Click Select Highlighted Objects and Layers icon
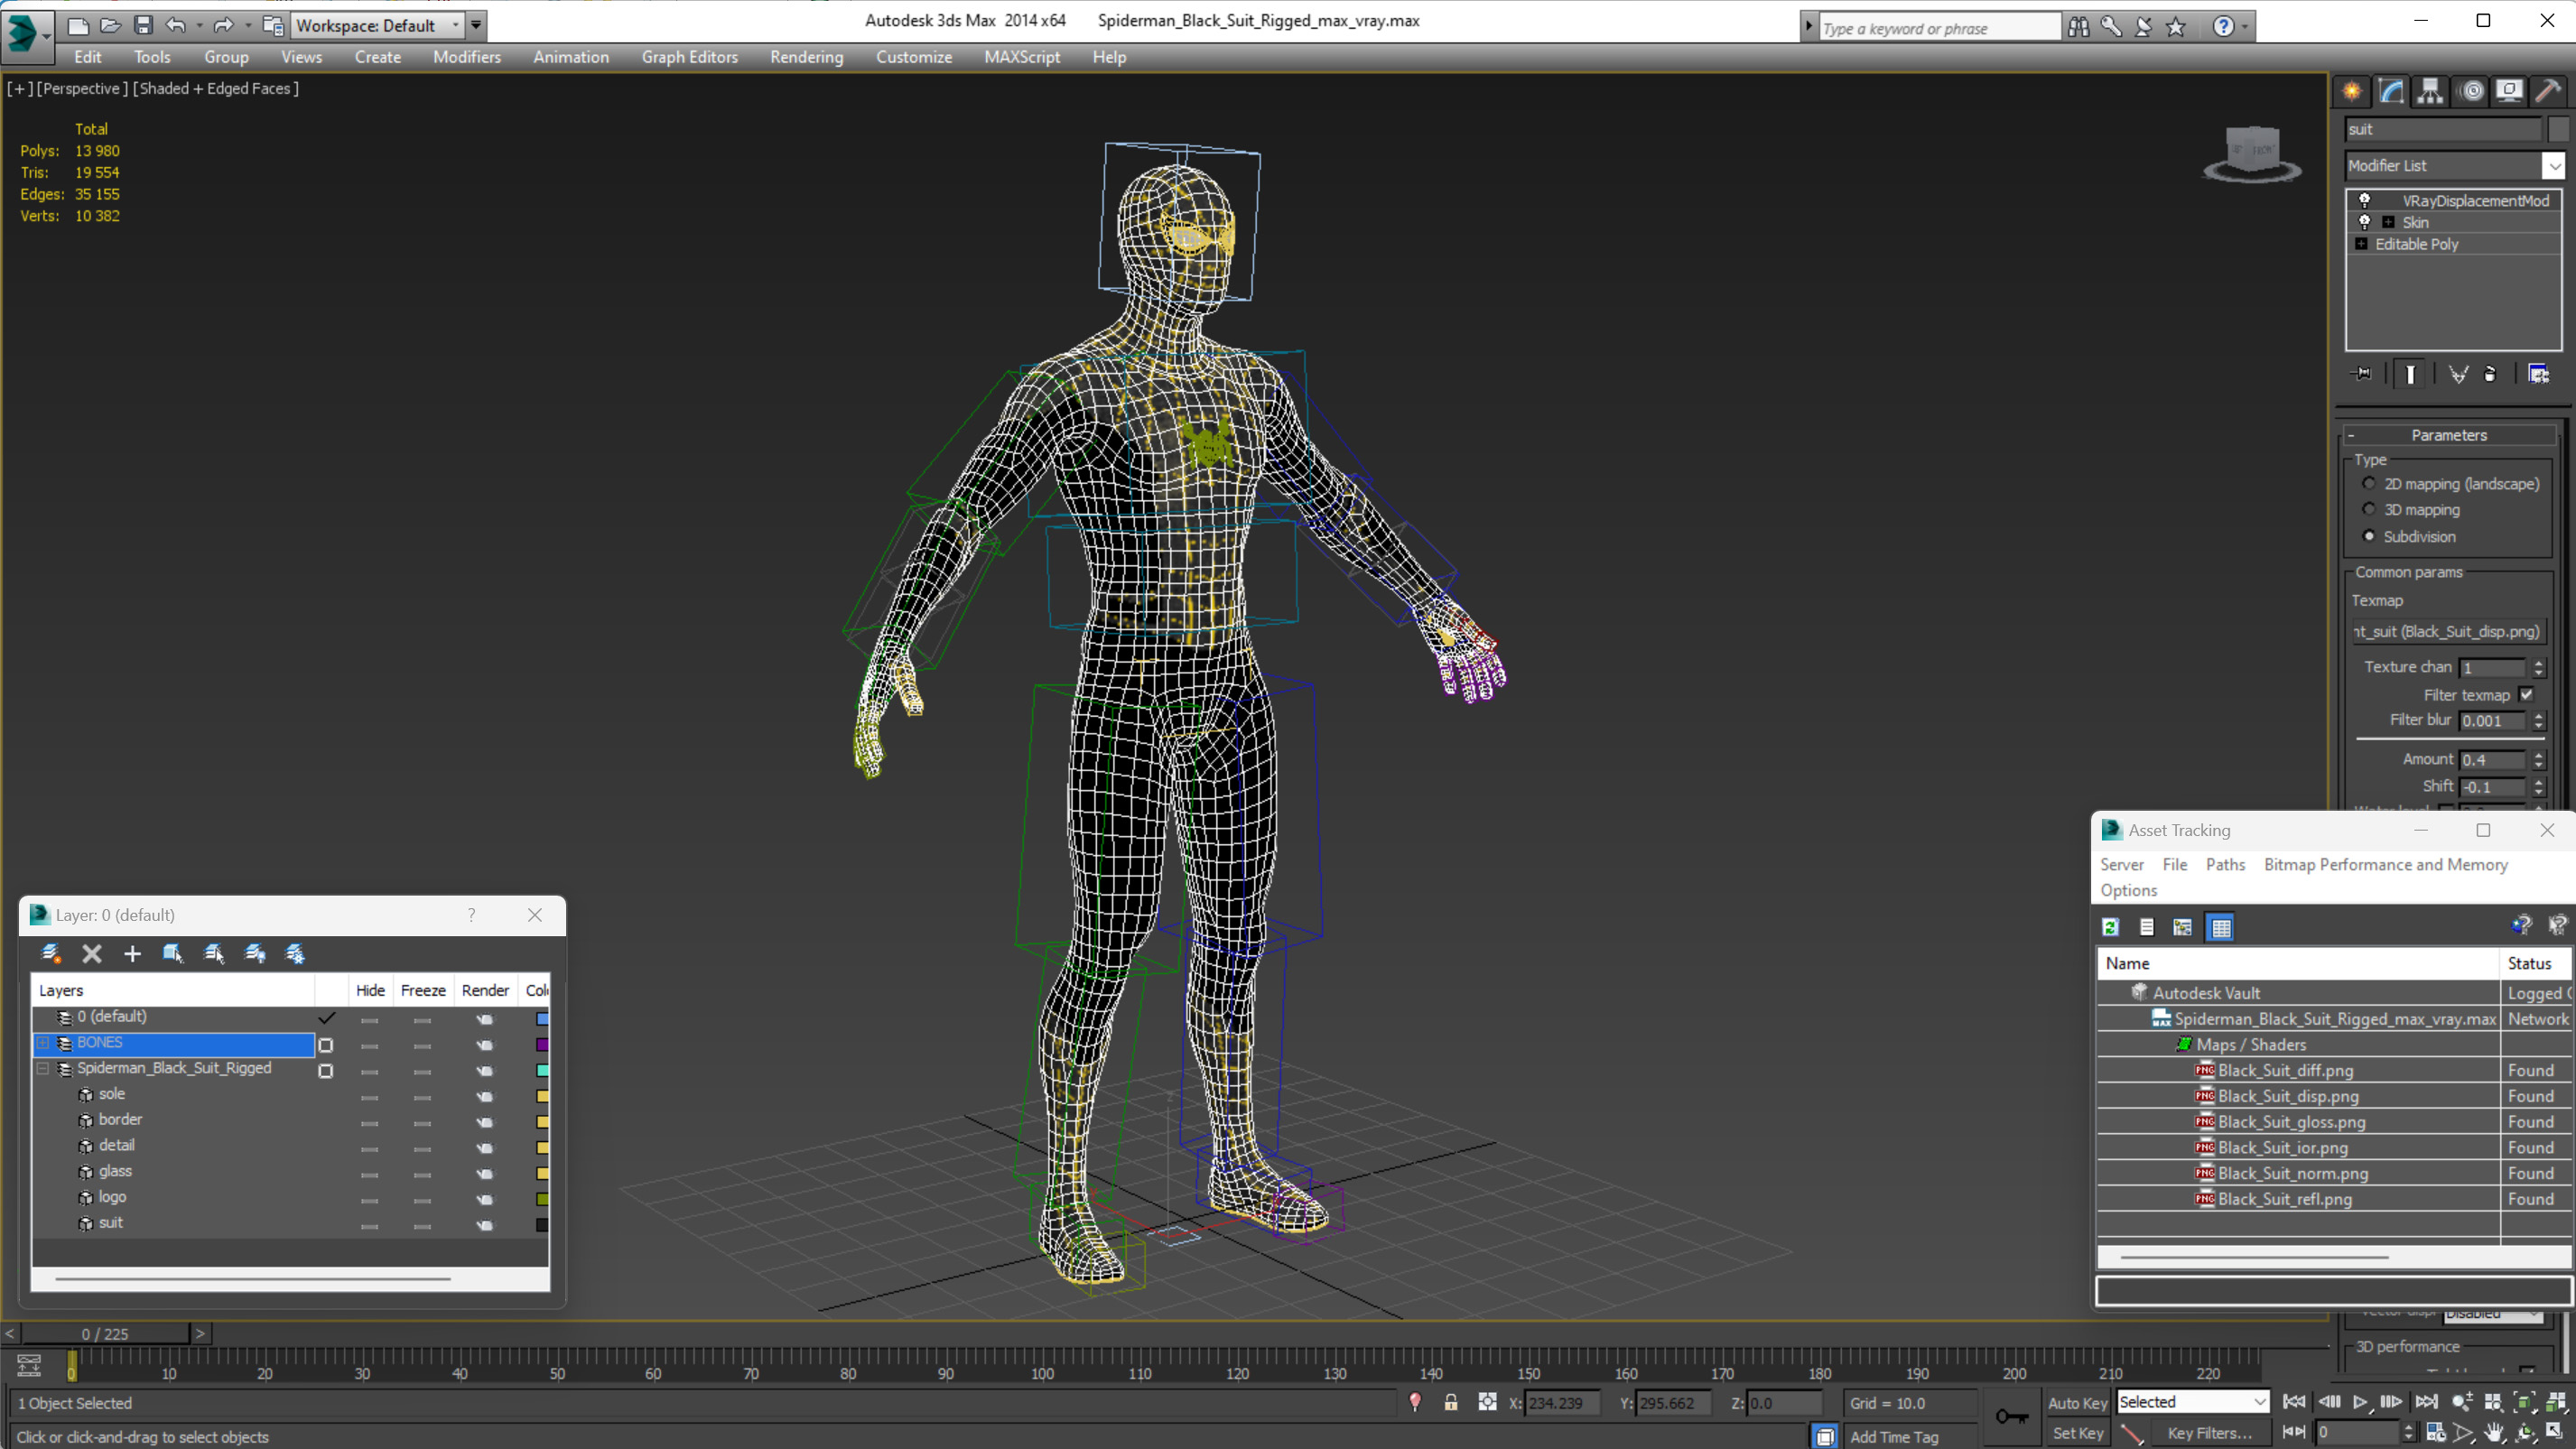 [x=173, y=953]
